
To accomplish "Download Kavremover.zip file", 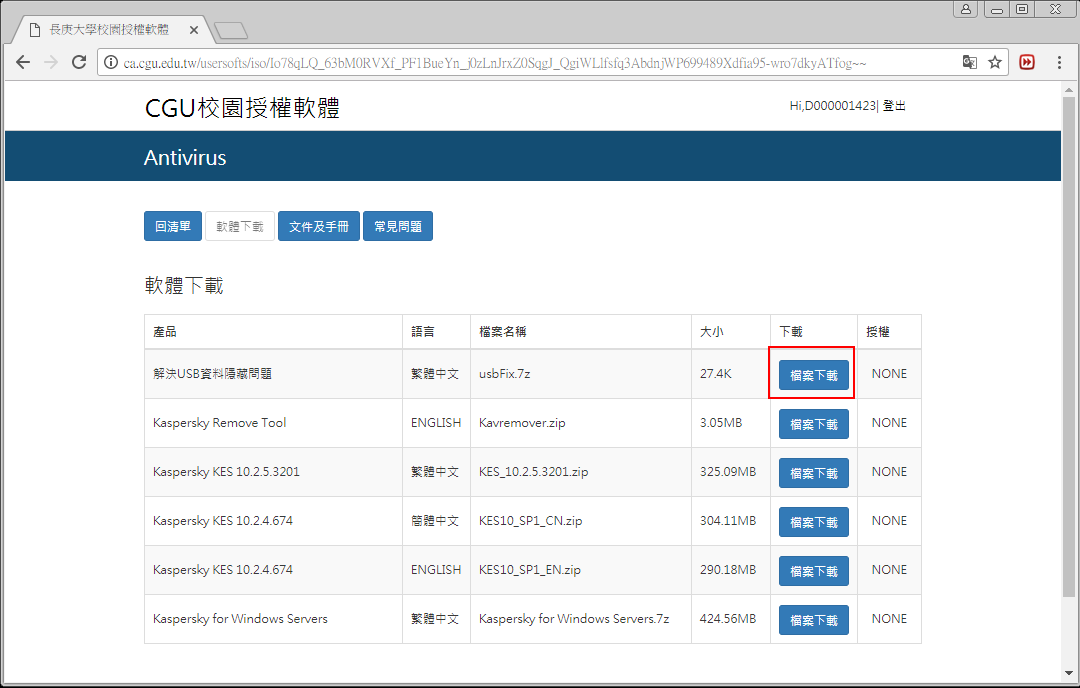I will click(x=813, y=424).
